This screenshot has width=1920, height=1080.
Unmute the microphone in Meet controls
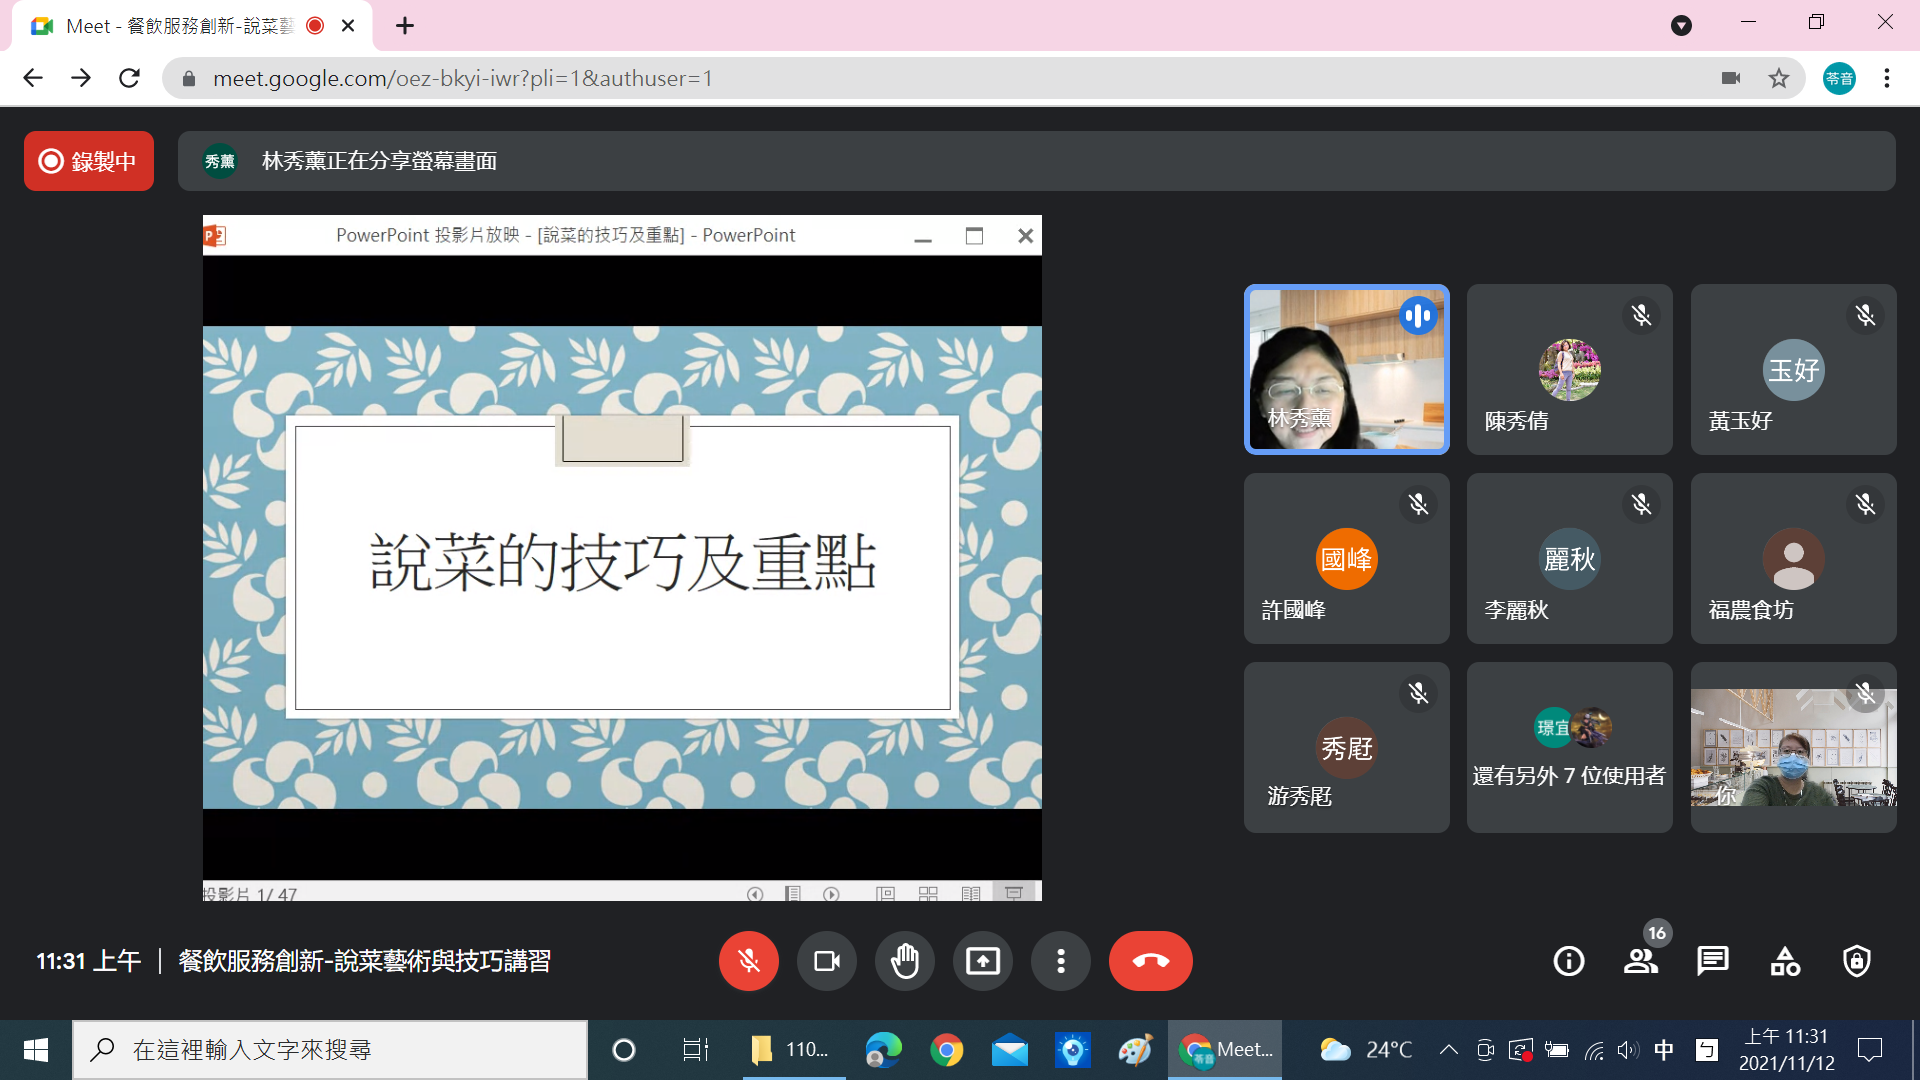point(748,961)
